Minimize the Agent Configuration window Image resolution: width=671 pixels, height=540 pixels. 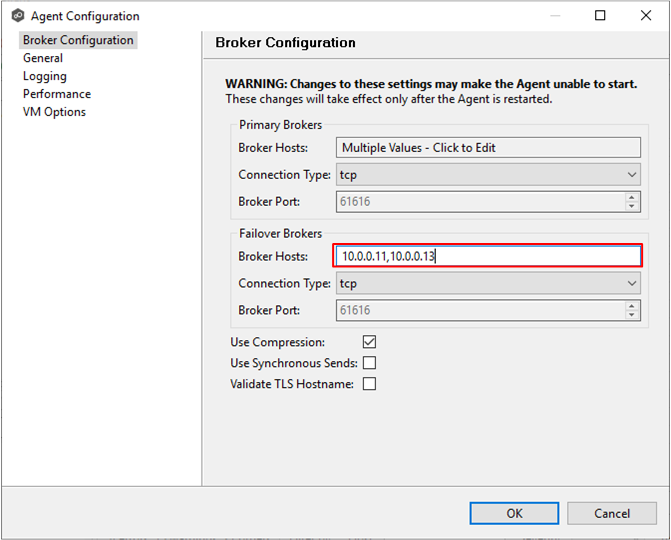tap(555, 15)
